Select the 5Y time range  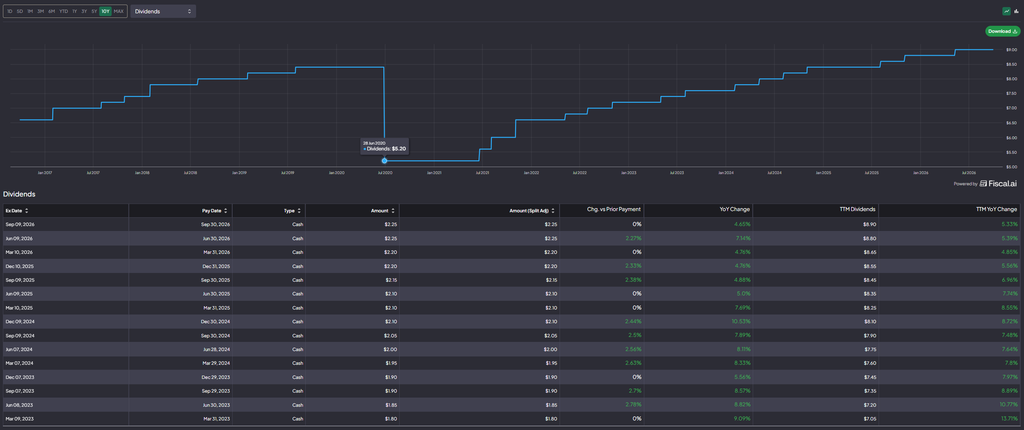pos(94,11)
